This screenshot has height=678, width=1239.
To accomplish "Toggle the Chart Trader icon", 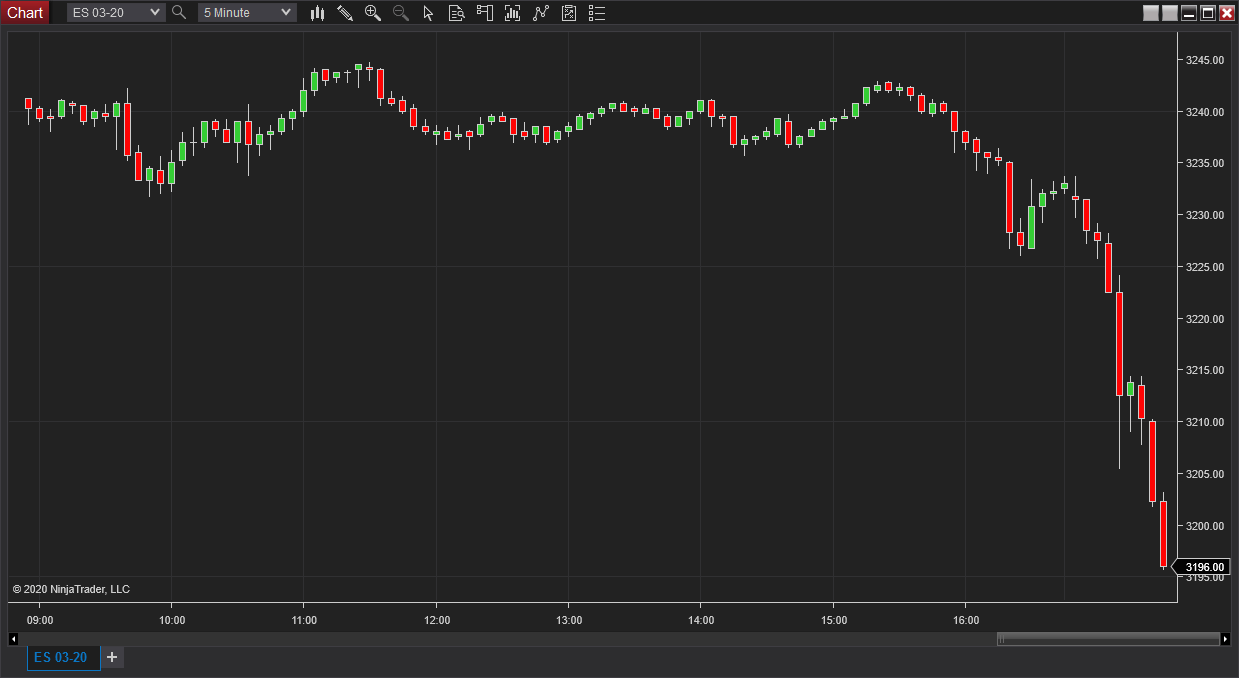I will [x=485, y=13].
